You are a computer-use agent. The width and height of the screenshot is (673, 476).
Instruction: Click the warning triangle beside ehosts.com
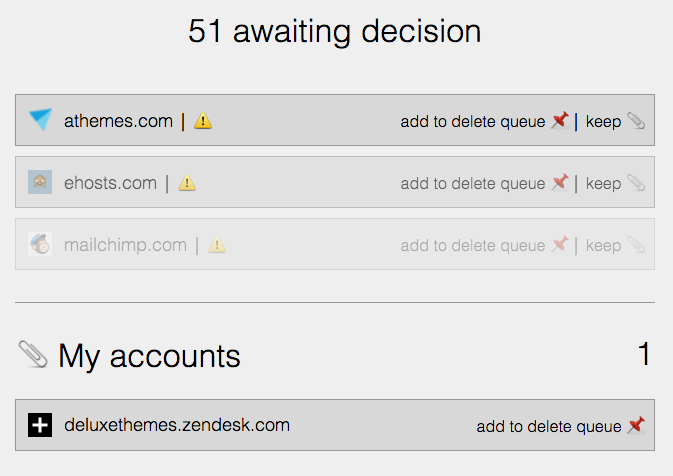click(x=187, y=182)
